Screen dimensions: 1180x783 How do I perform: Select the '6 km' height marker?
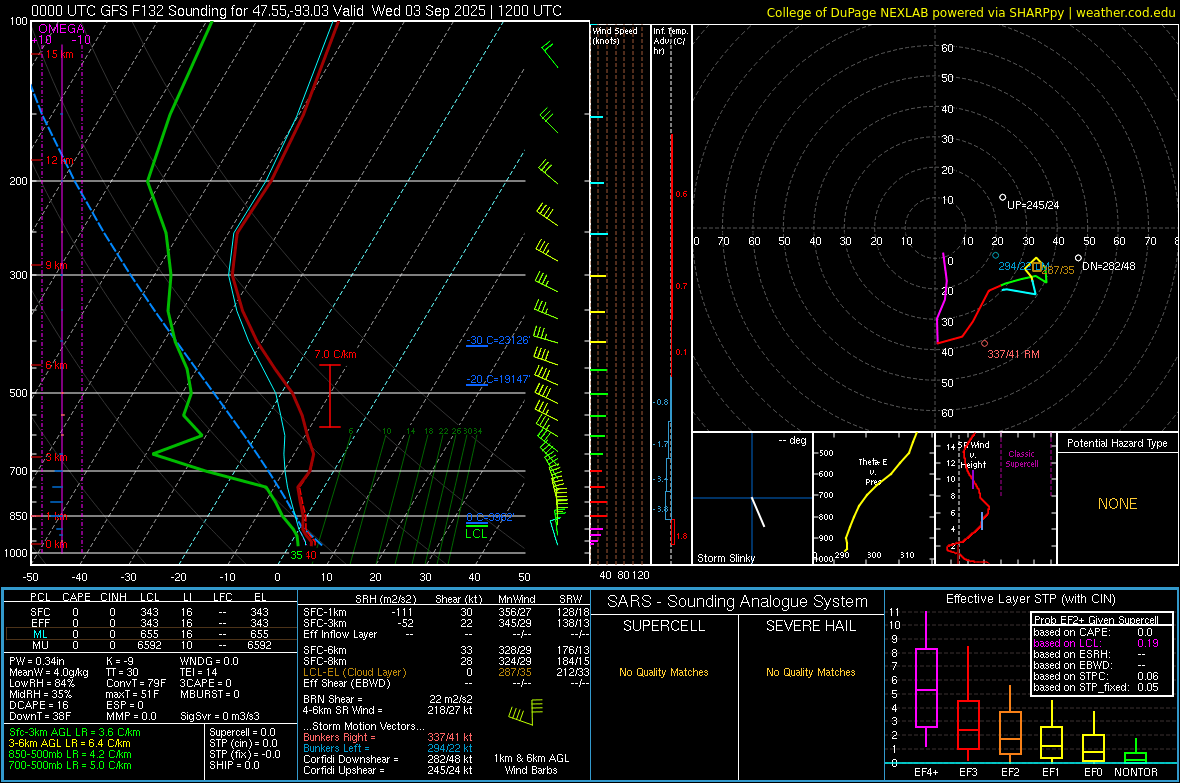pos(56,365)
